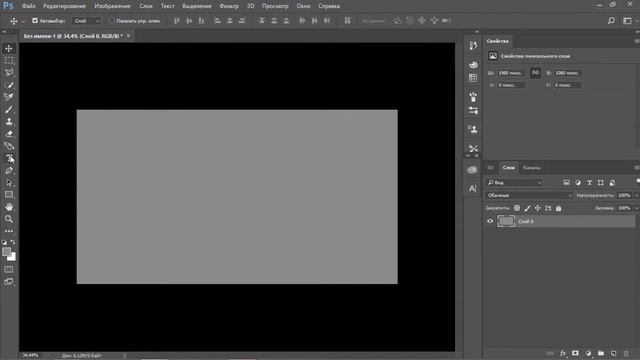
Task: Open the layer filter Вид dropdown
Action: (x=514, y=182)
